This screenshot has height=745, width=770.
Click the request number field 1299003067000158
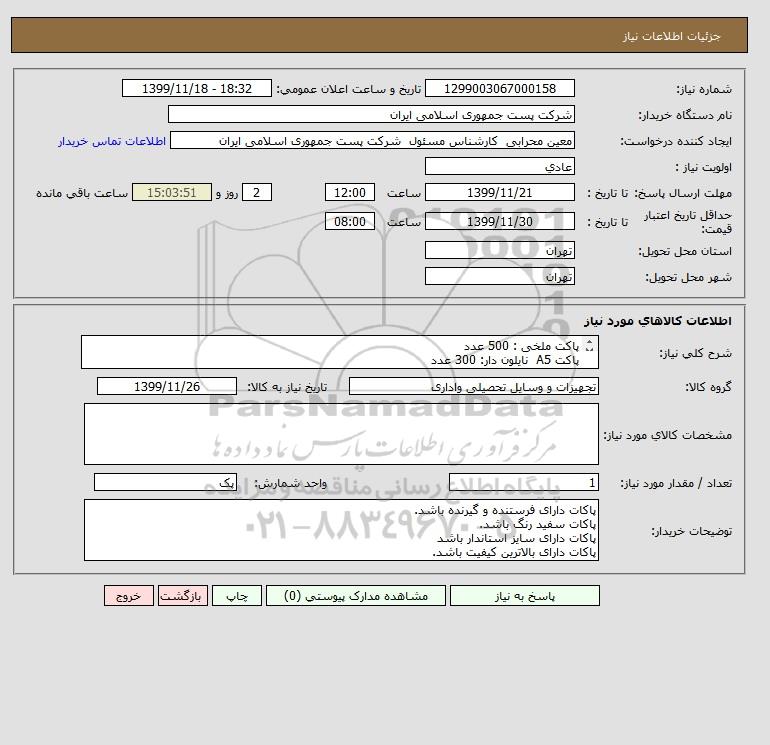coord(499,88)
